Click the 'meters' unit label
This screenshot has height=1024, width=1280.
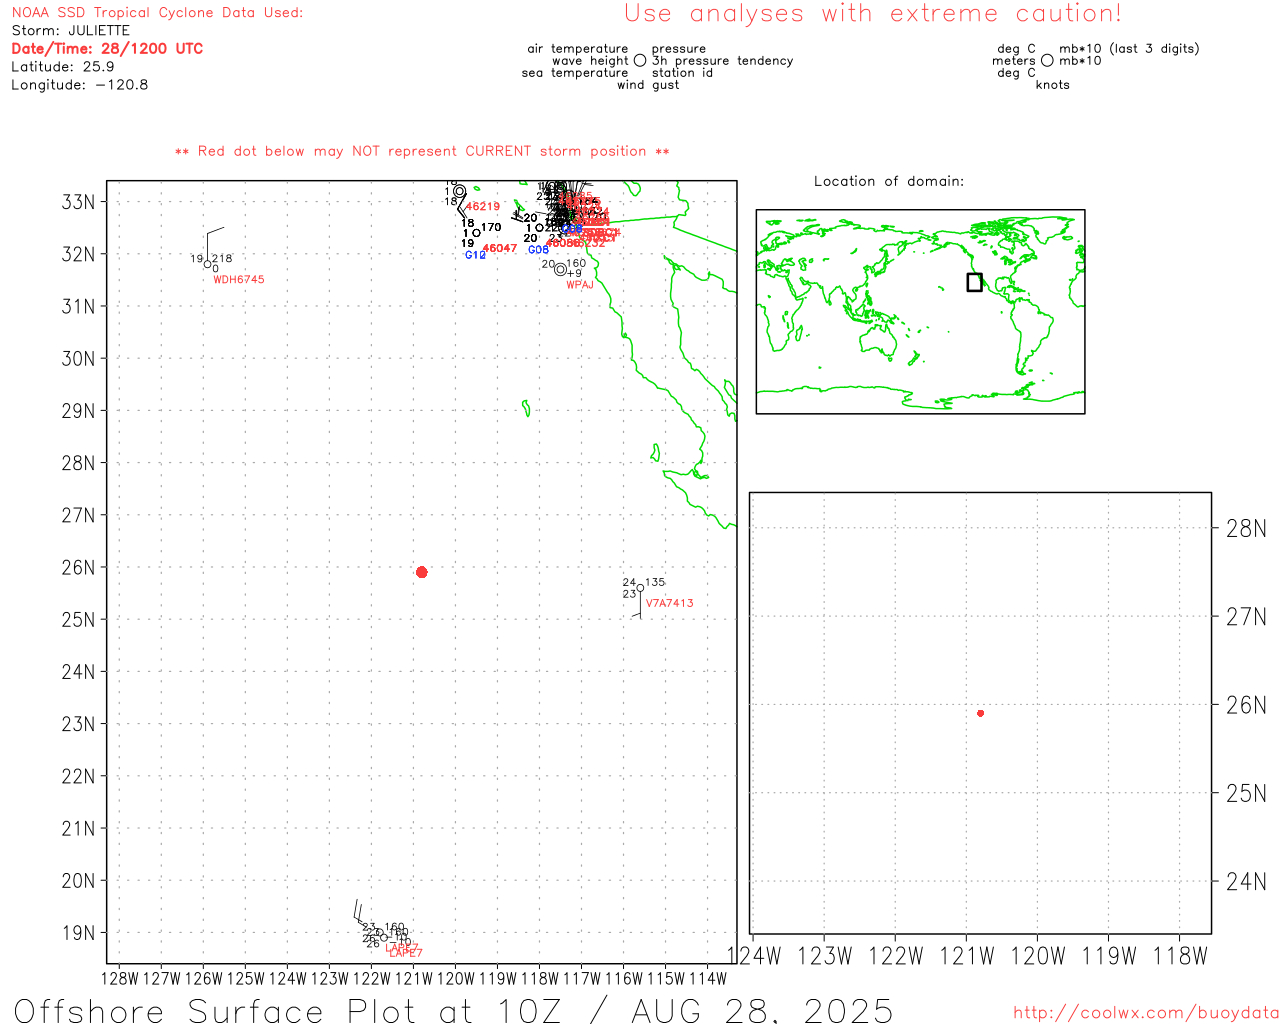coord(1014,61)
